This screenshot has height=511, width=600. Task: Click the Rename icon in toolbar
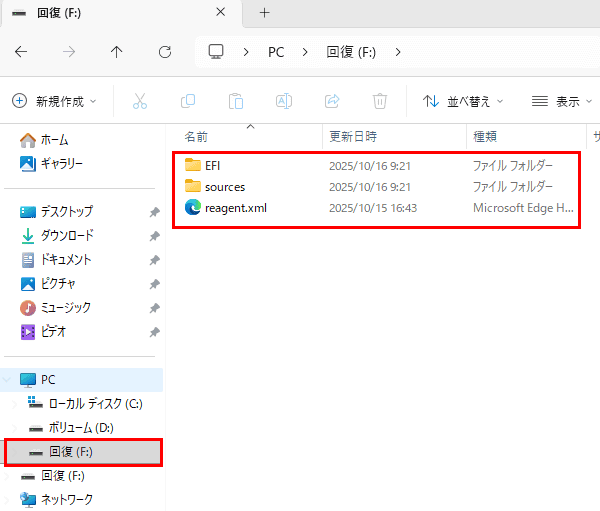click(284, 101)
